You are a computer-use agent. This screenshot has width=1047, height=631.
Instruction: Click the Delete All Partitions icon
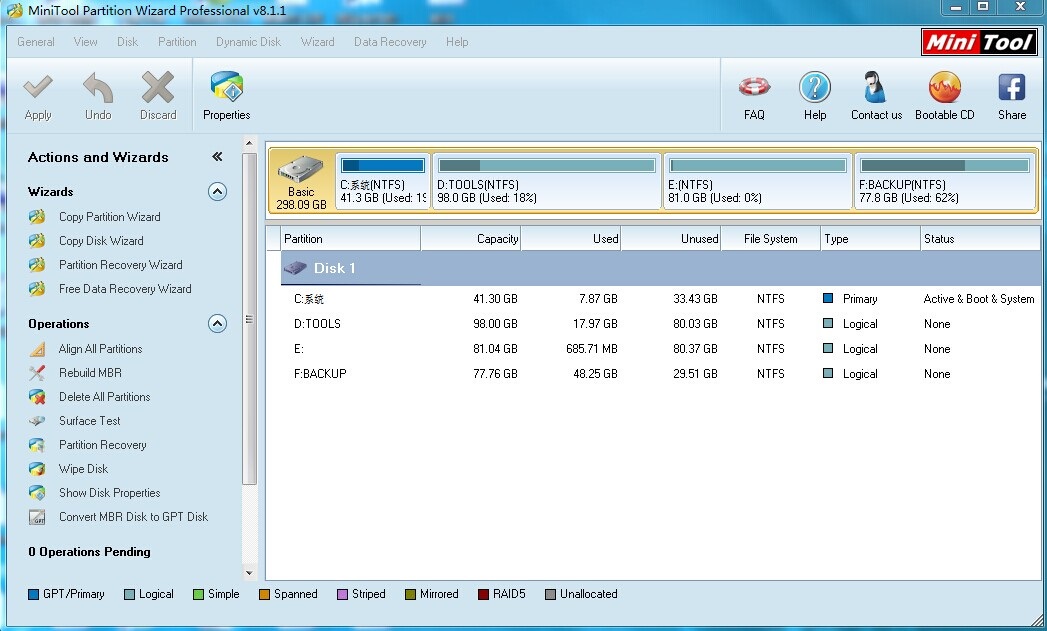(x=37, y=397)
